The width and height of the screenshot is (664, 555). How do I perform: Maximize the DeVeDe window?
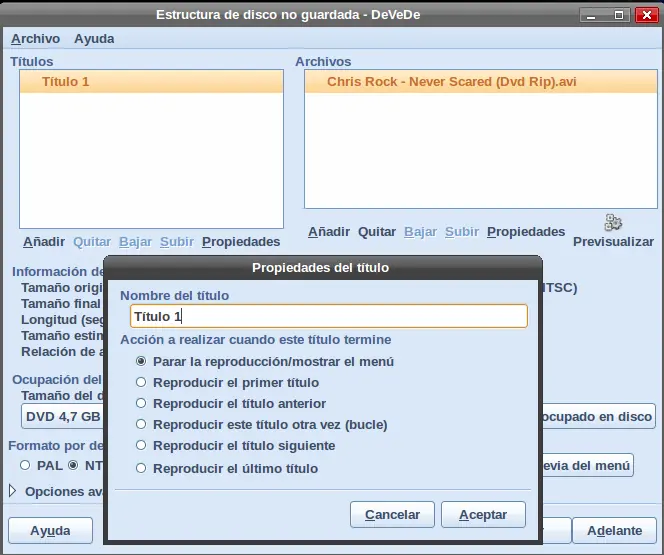[x=619, y=15]
